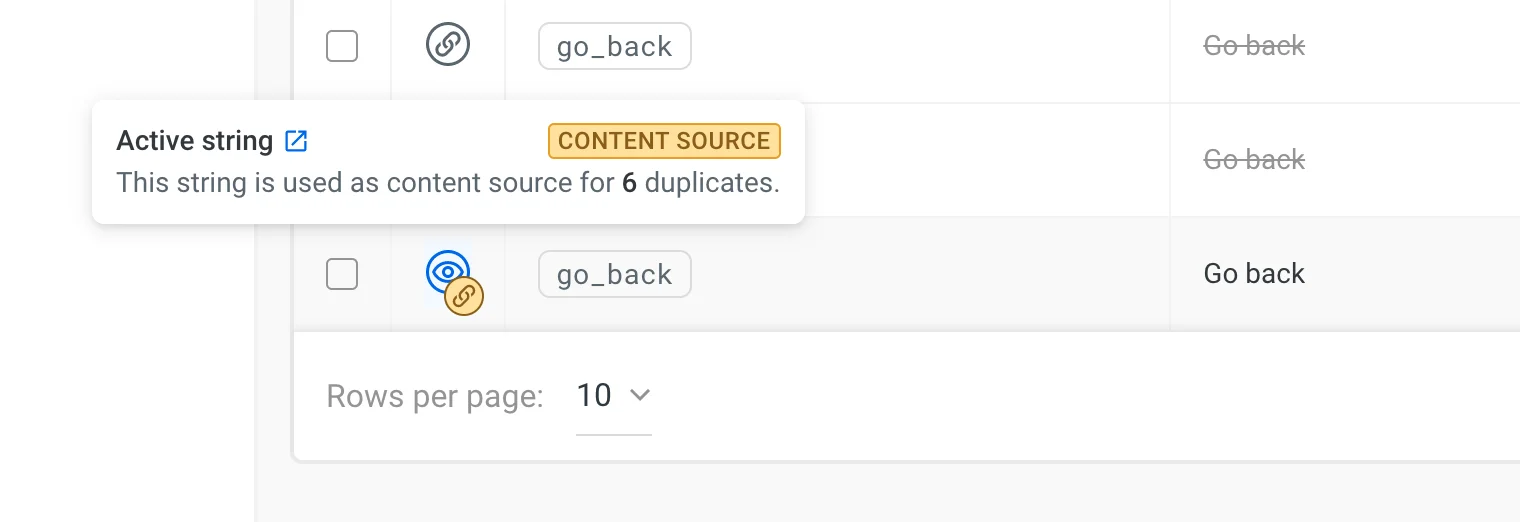Click the active Go back text in last row
The width and height of the screenshot is (1520, 522).
click(x=1254, y=274)
